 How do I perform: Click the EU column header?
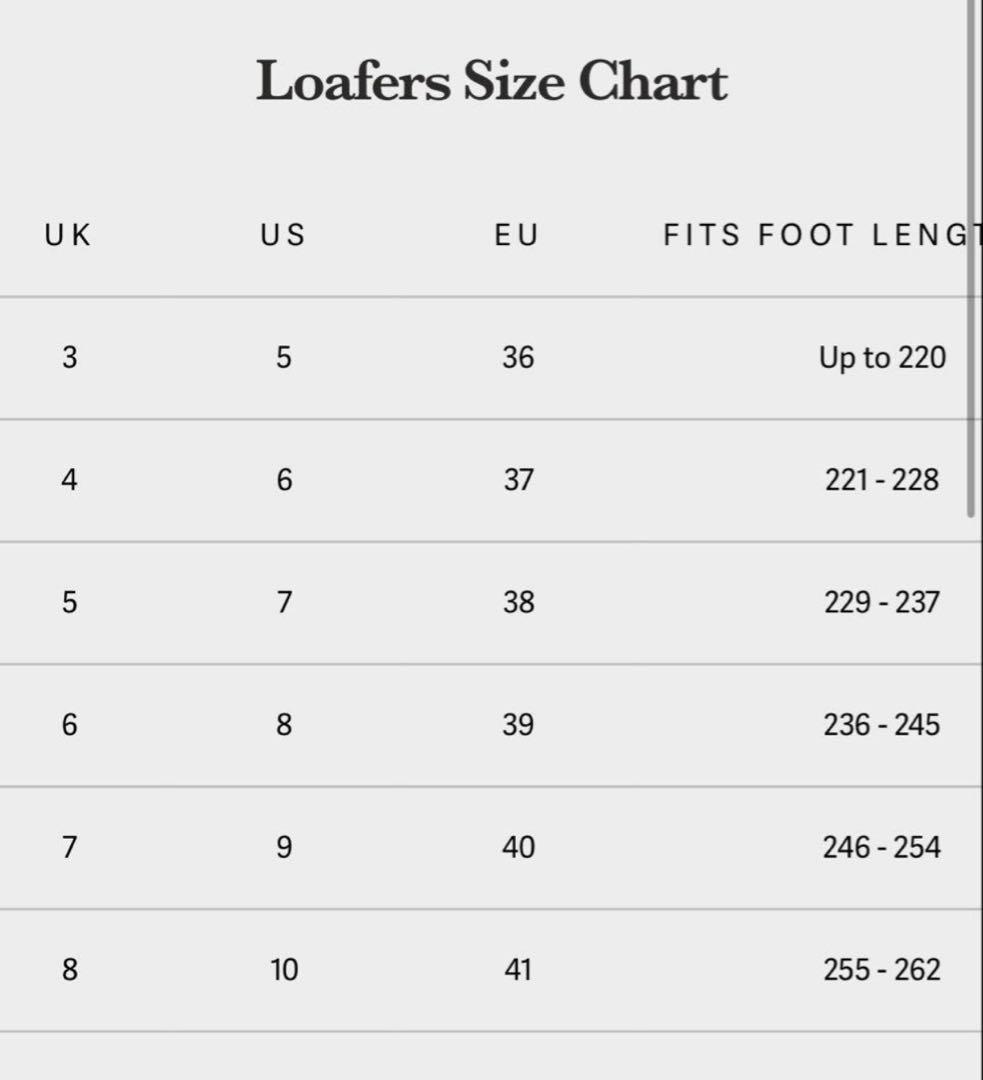pos(517,235)
